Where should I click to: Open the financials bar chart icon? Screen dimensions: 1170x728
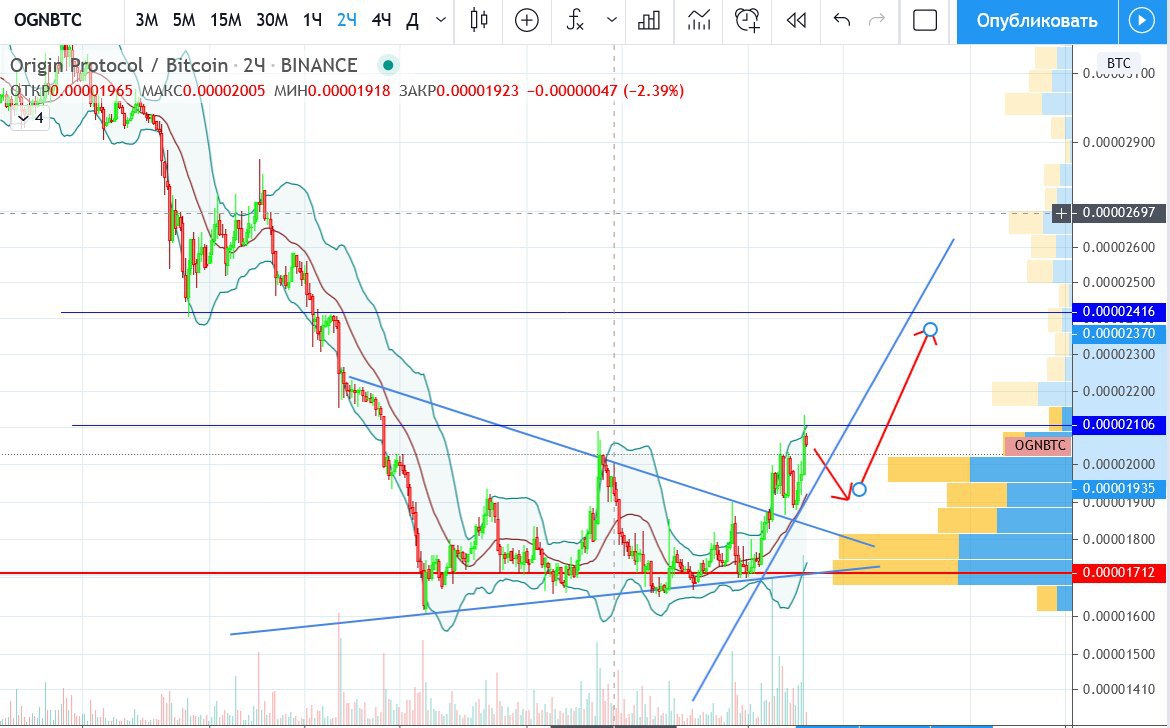pos(648,20)
